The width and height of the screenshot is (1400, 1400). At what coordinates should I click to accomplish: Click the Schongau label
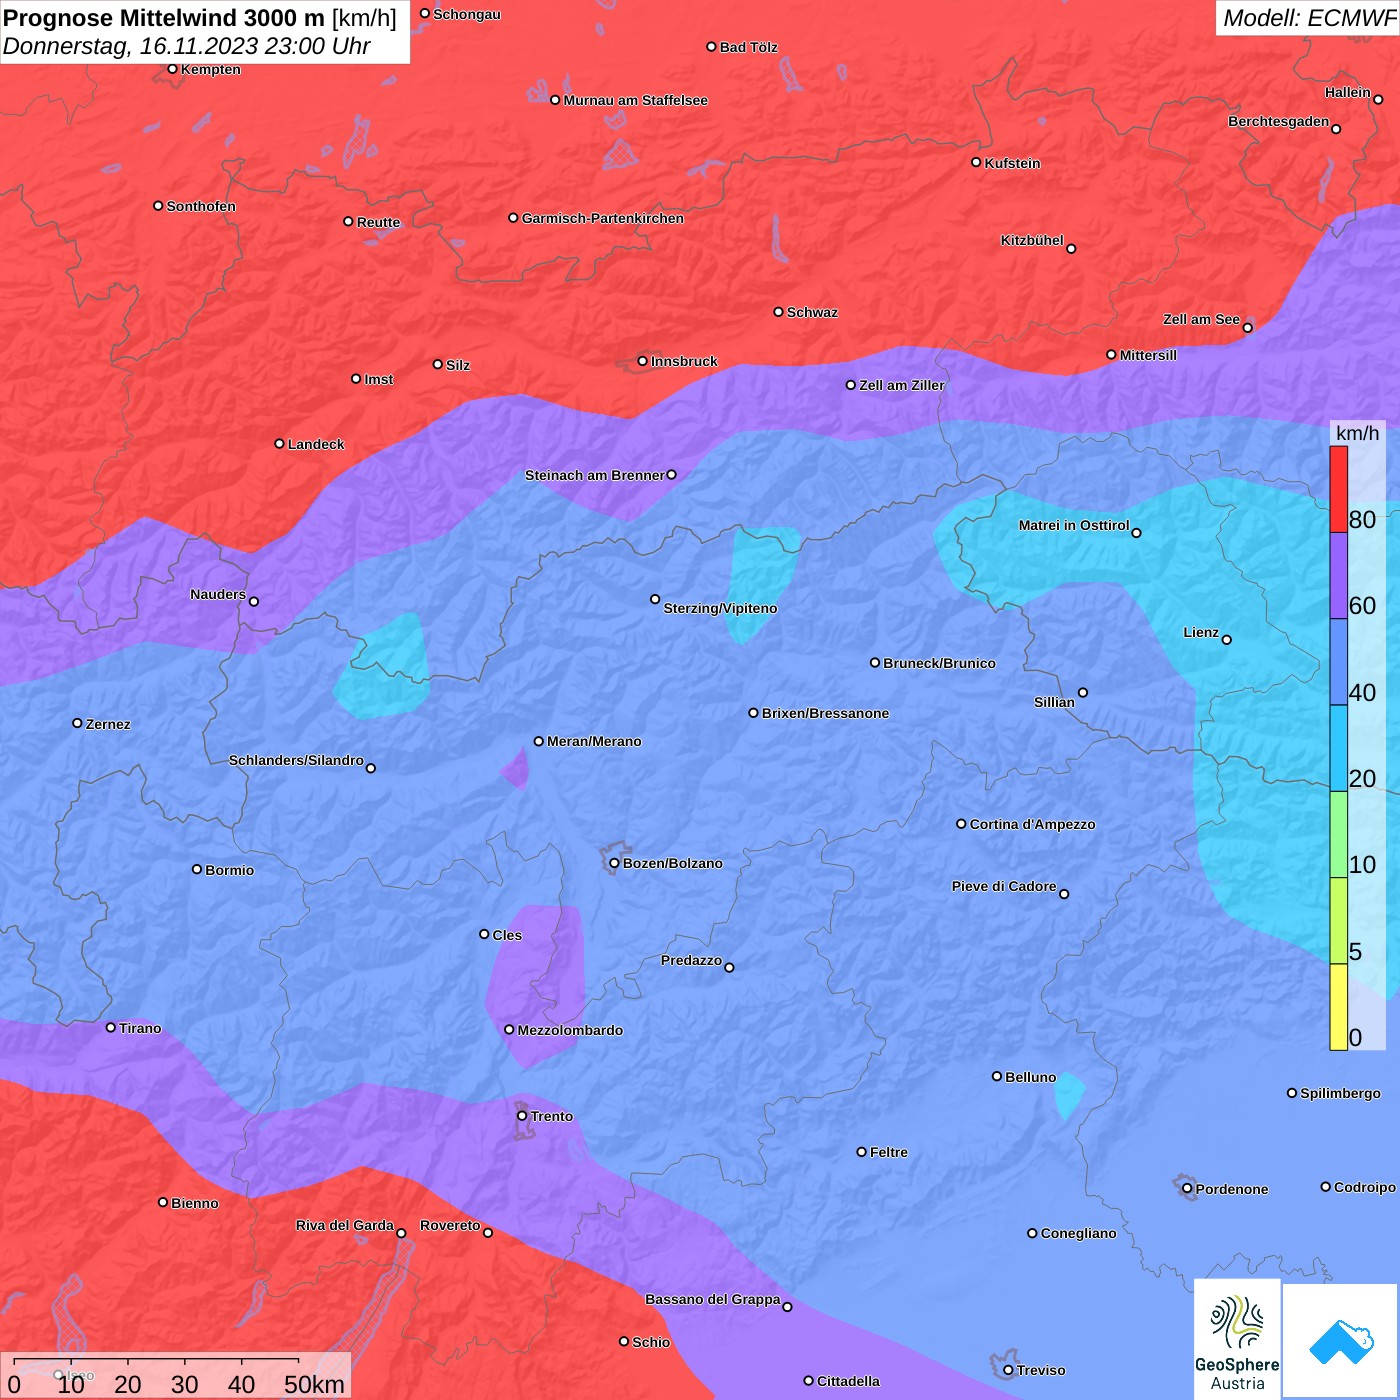click(466, 14)
